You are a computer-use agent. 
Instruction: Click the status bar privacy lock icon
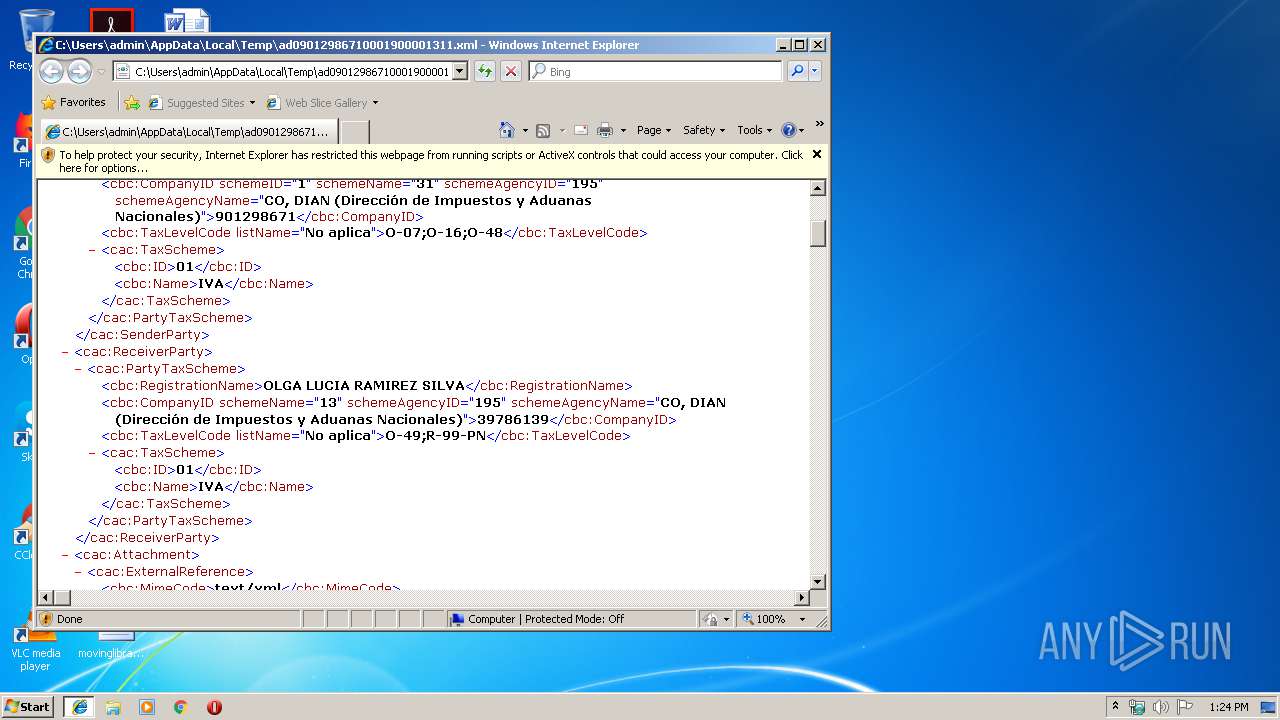tap(710, 619)
